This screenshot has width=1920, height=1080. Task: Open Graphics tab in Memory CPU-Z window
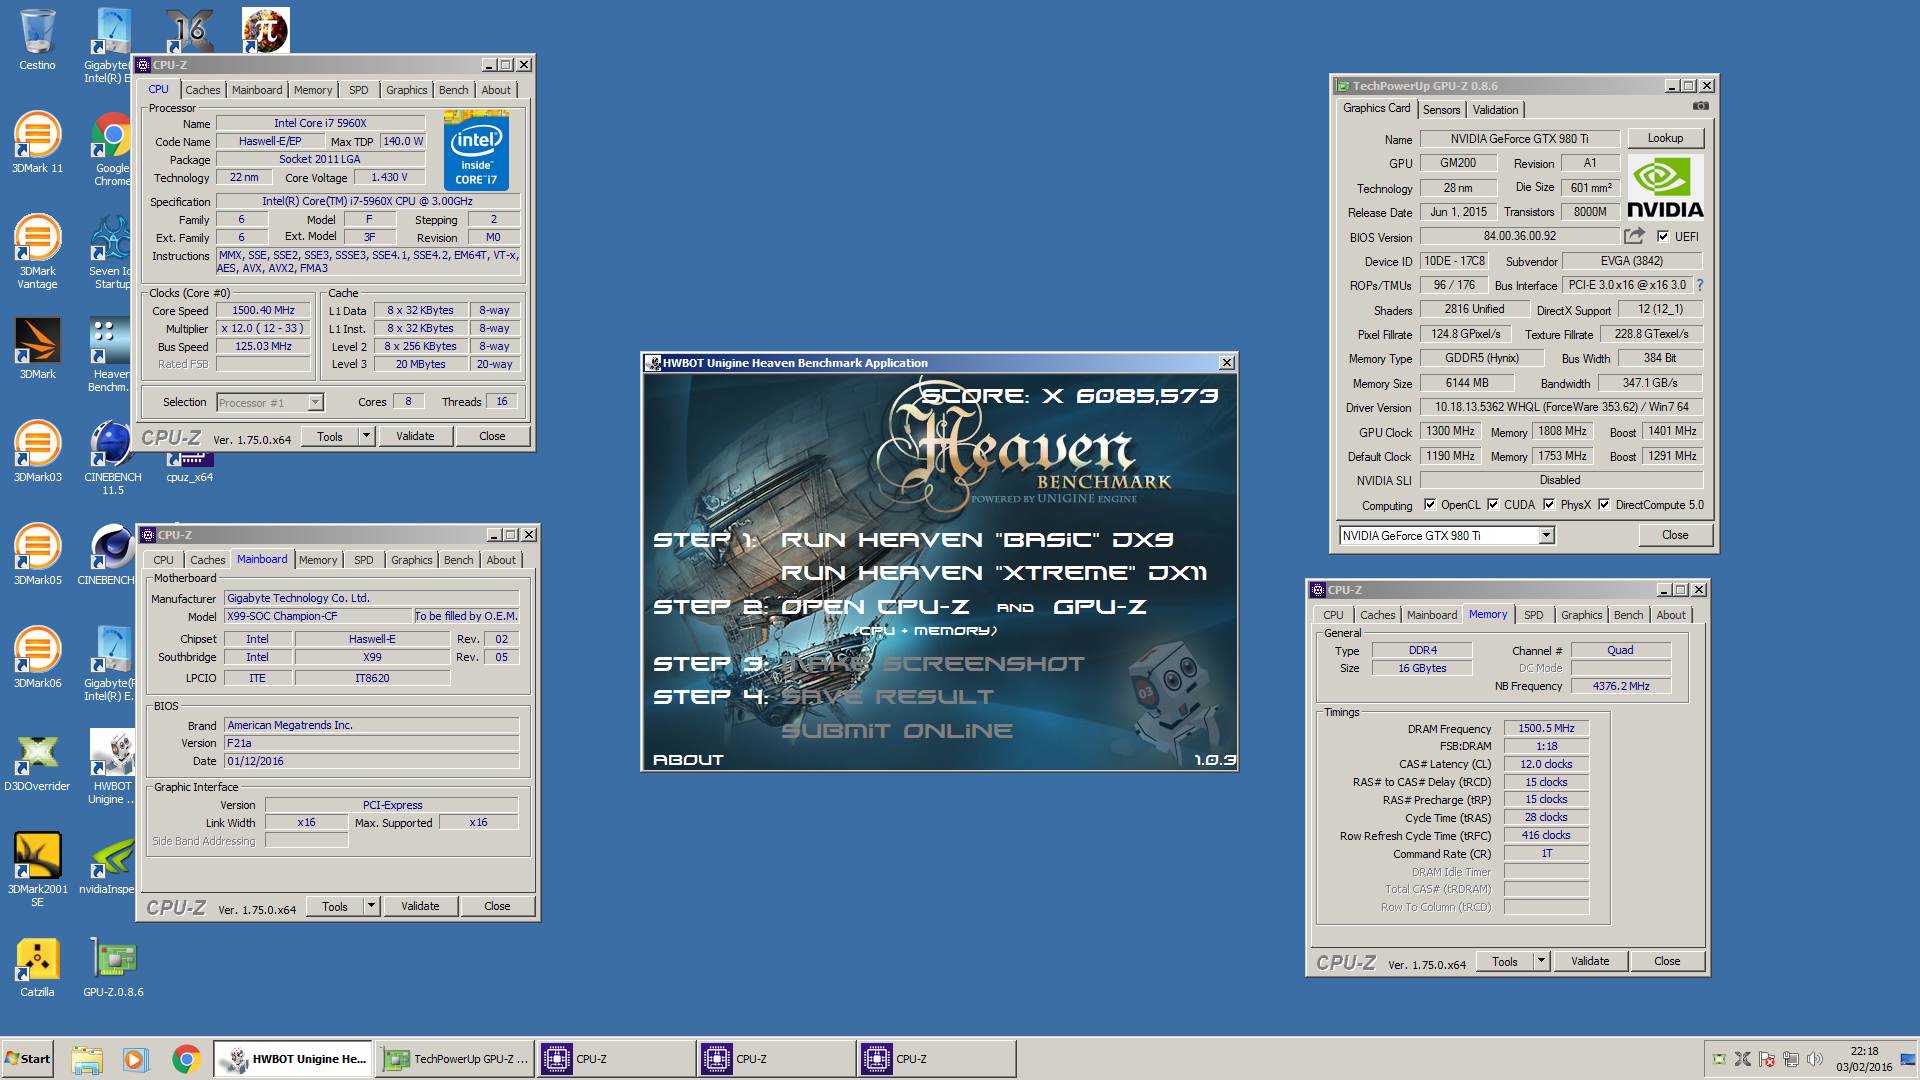point(1581,615)
